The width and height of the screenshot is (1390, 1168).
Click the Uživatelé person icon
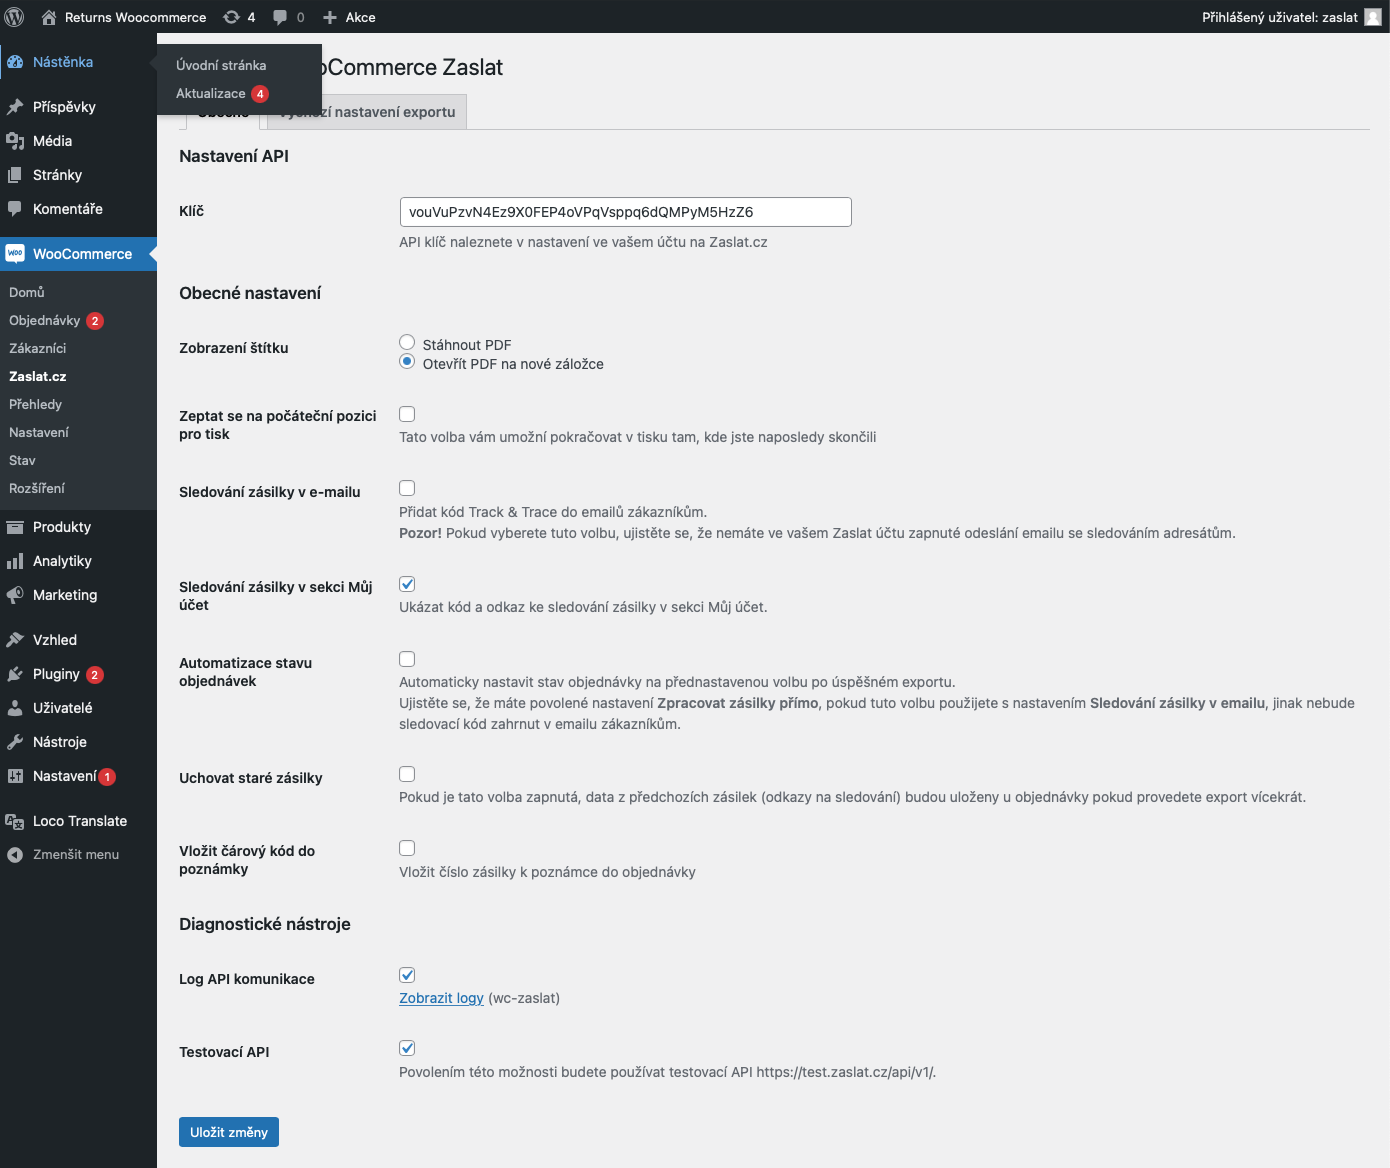pyautogui.click(x=15, y=708)
